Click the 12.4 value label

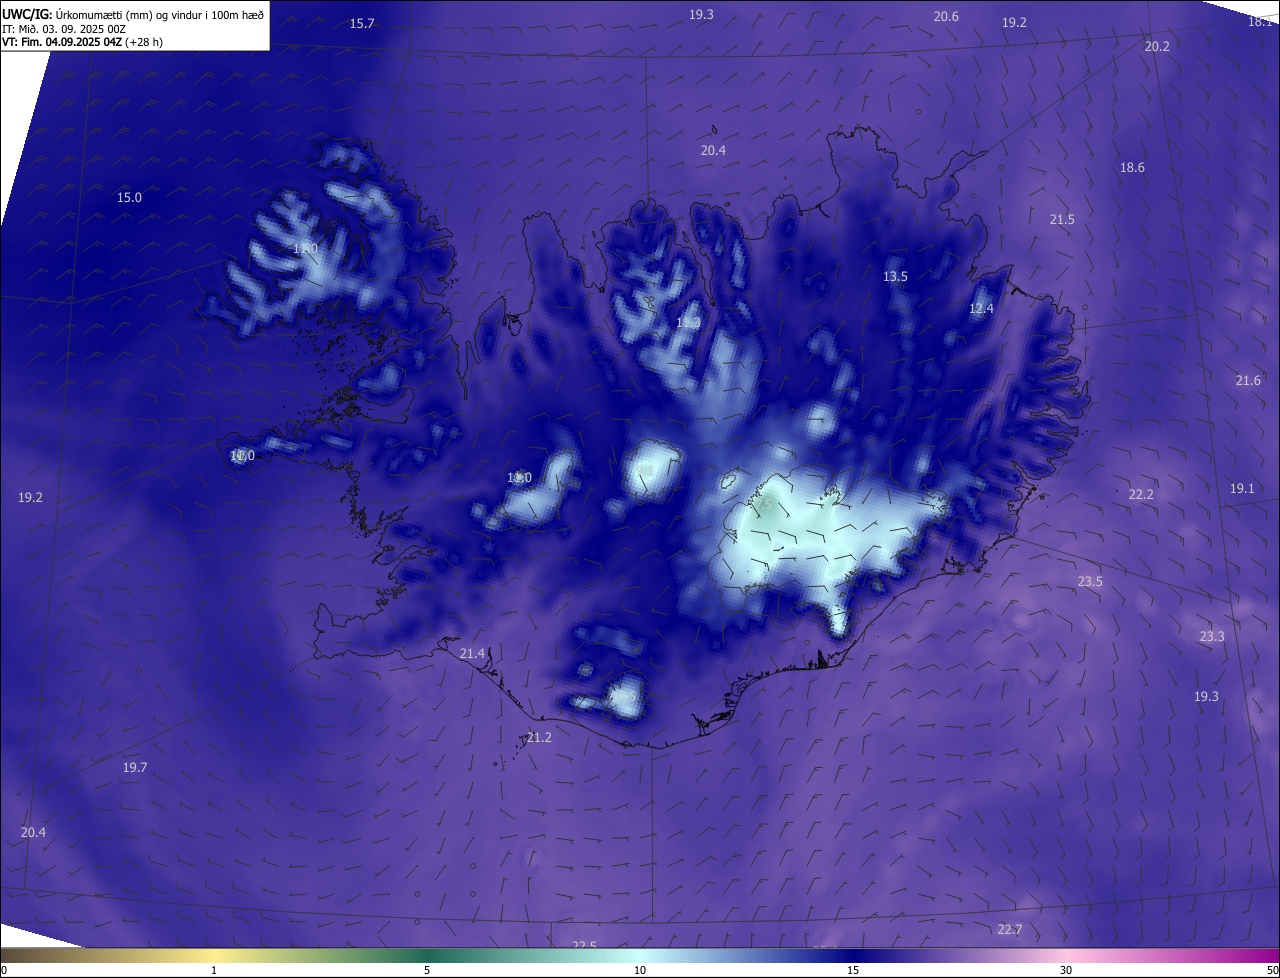click(x=981, y=308)
